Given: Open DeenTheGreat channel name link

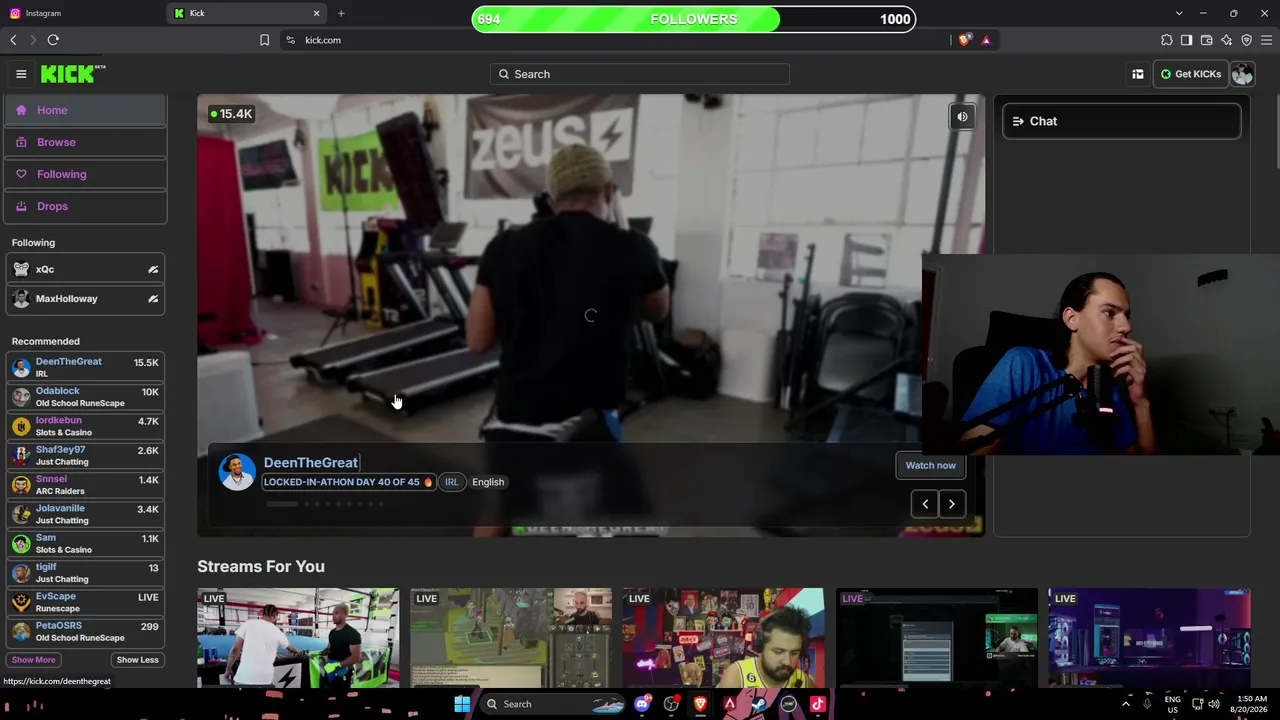Looking at the screenshot, I should 311,463.
